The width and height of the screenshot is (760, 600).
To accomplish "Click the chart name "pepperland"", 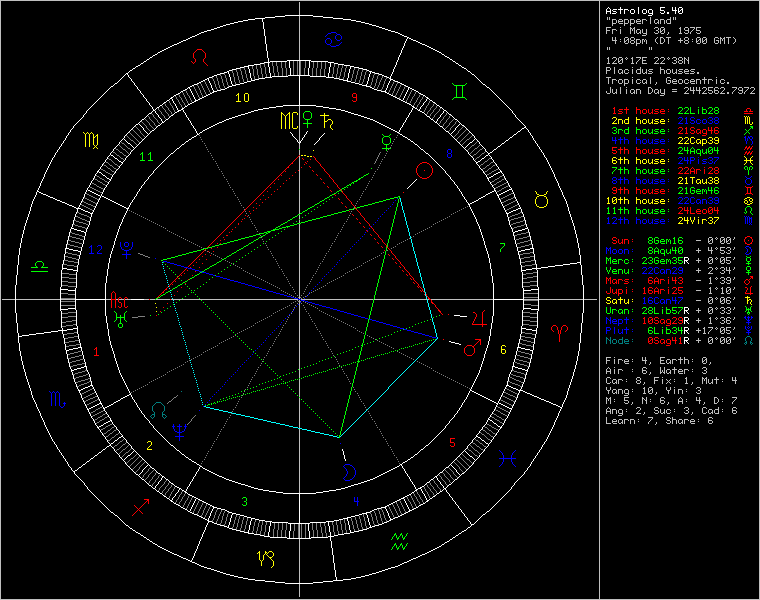I will tap(641, 21).
